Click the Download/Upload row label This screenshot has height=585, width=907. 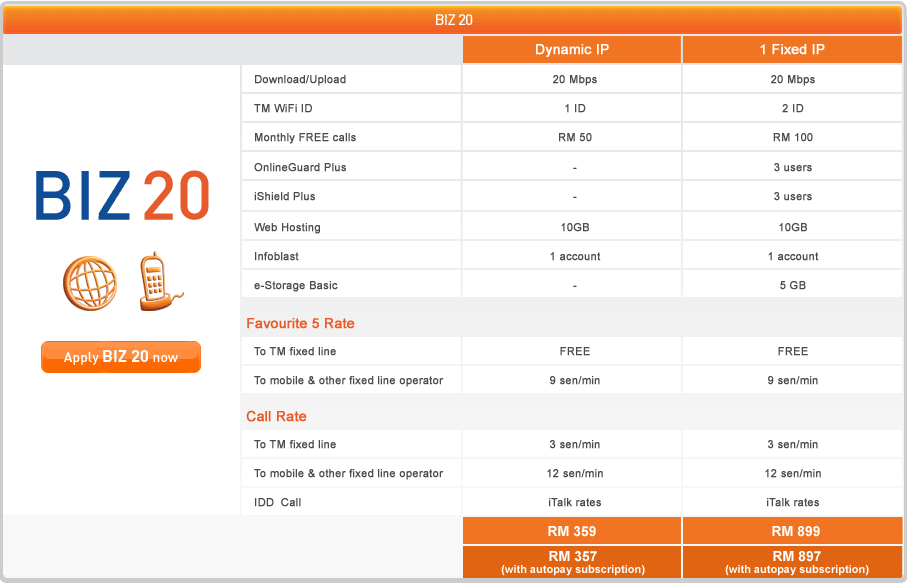pos(300,79)
